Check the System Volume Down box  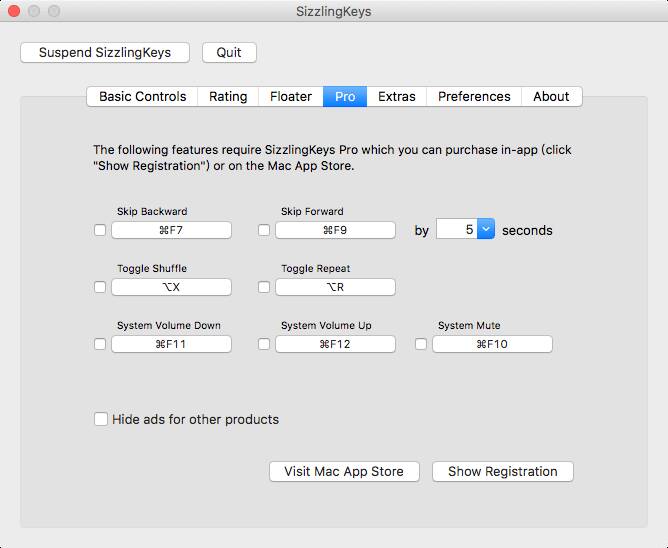pyautogui.click(x=100, y=344)
